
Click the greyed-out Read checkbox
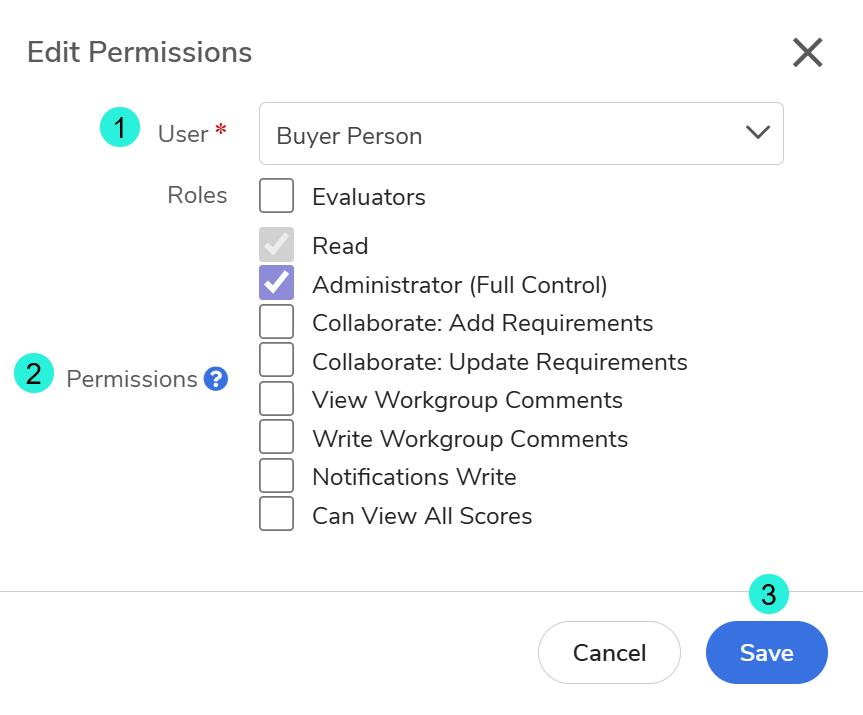coord(276,245)
